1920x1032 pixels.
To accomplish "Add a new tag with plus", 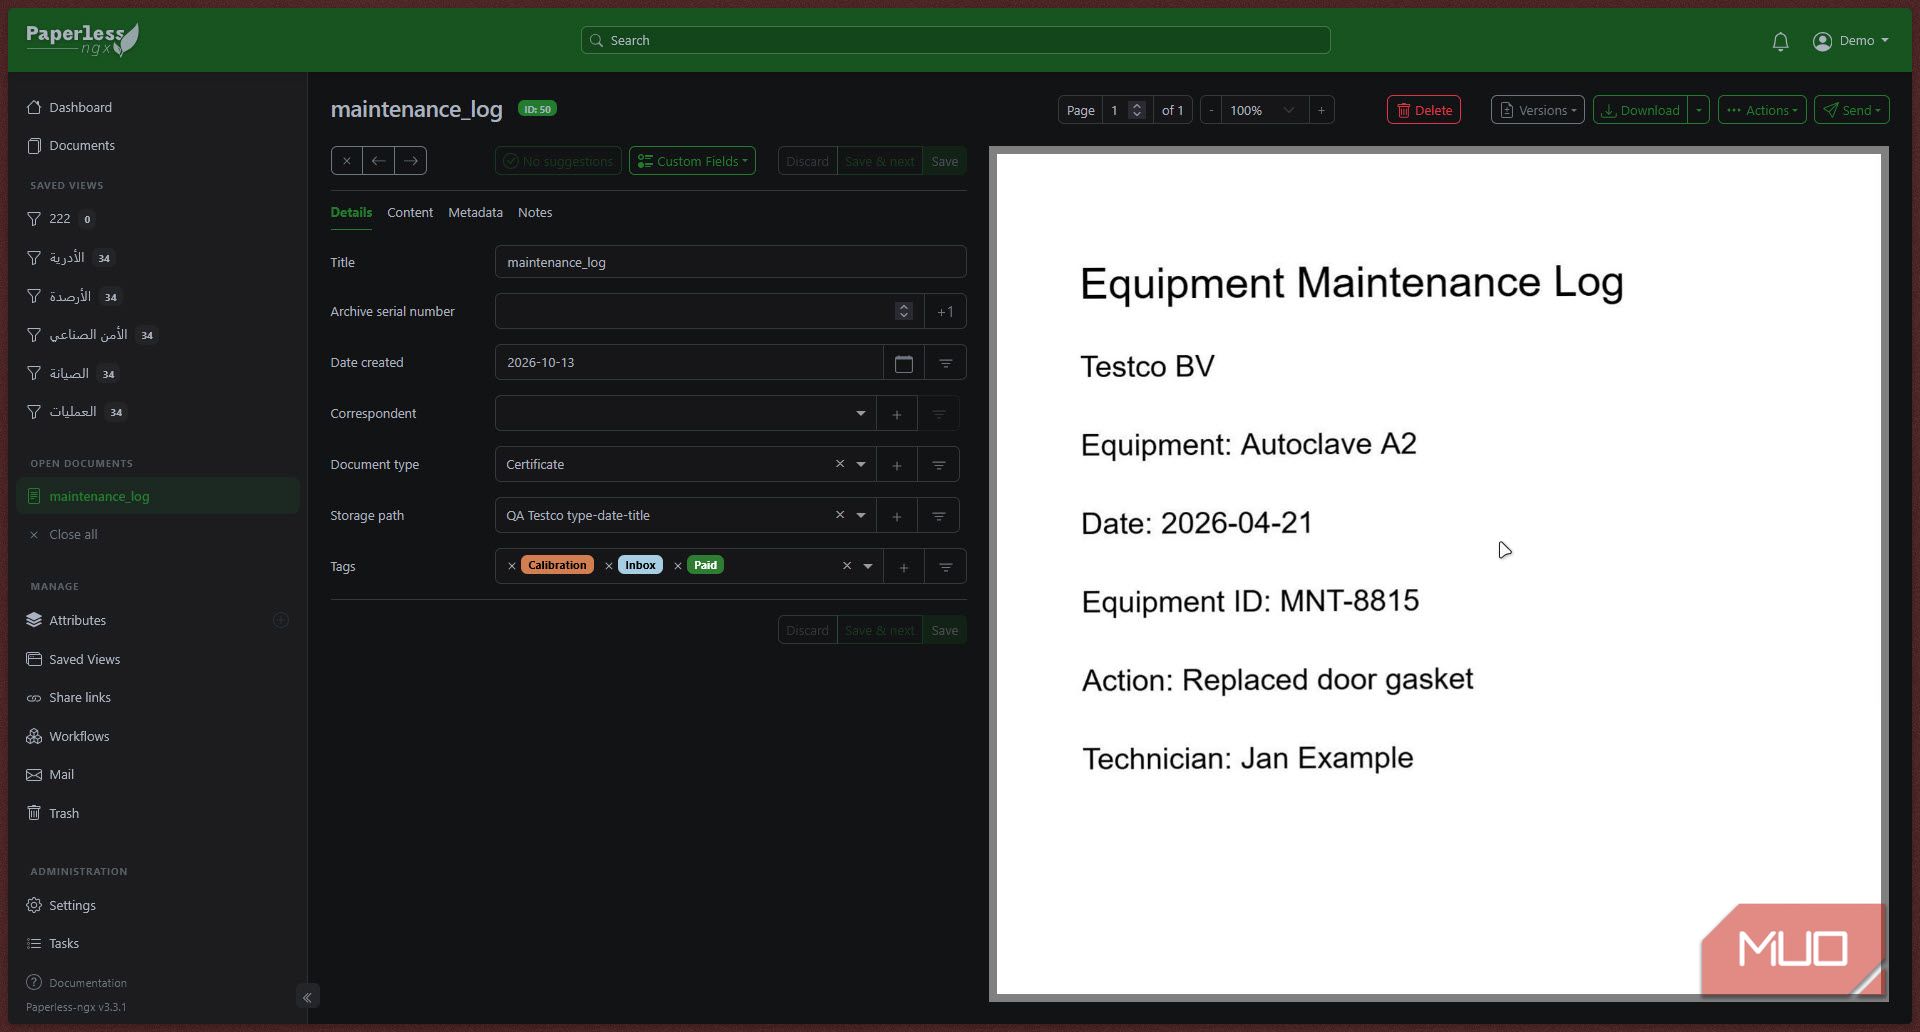I will pyautogui.click(x=904, y=567).
